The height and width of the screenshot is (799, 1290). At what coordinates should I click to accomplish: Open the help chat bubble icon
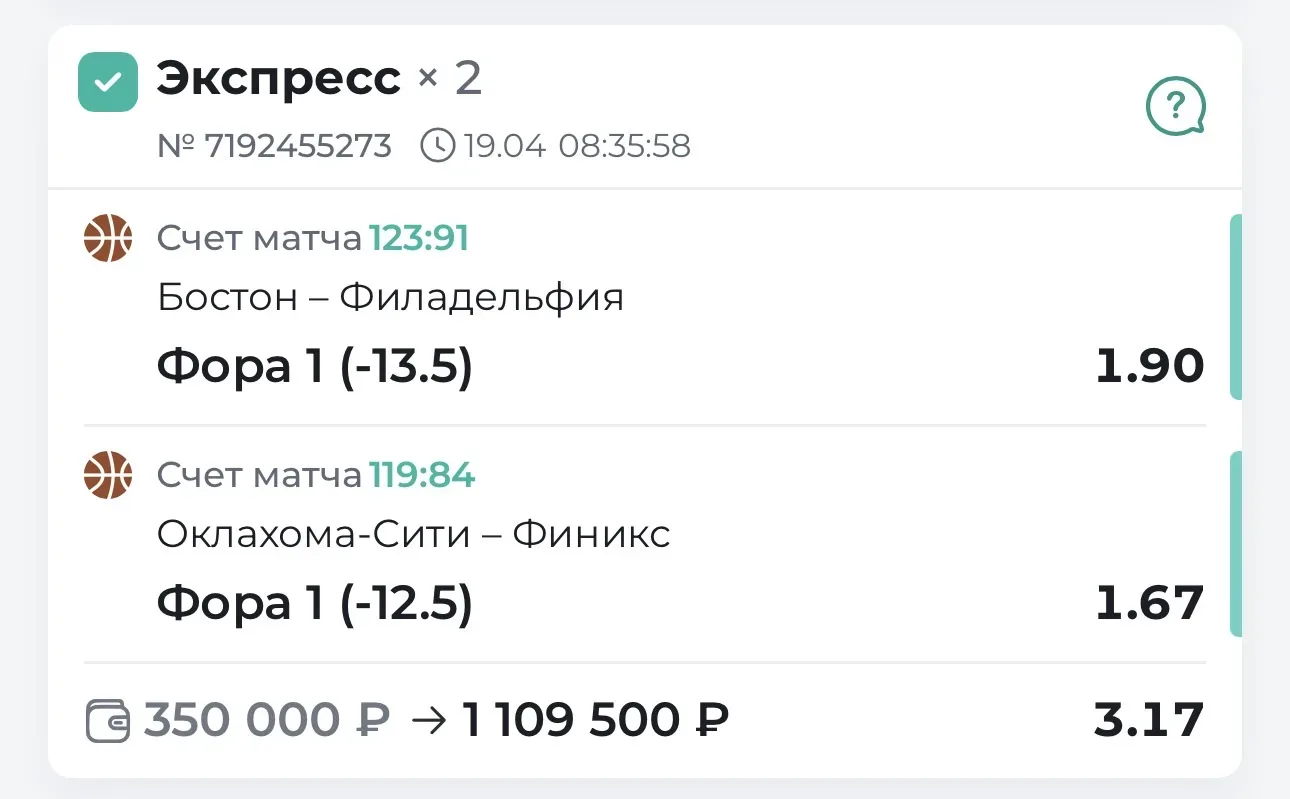(x=1175, y=105)
